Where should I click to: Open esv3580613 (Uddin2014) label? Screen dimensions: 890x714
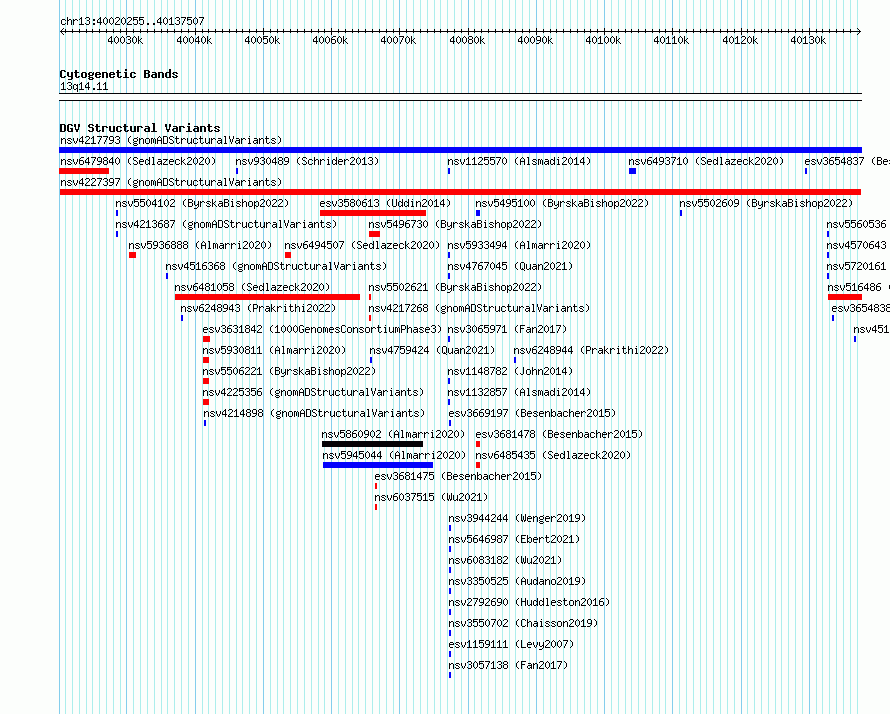point(385,203)
